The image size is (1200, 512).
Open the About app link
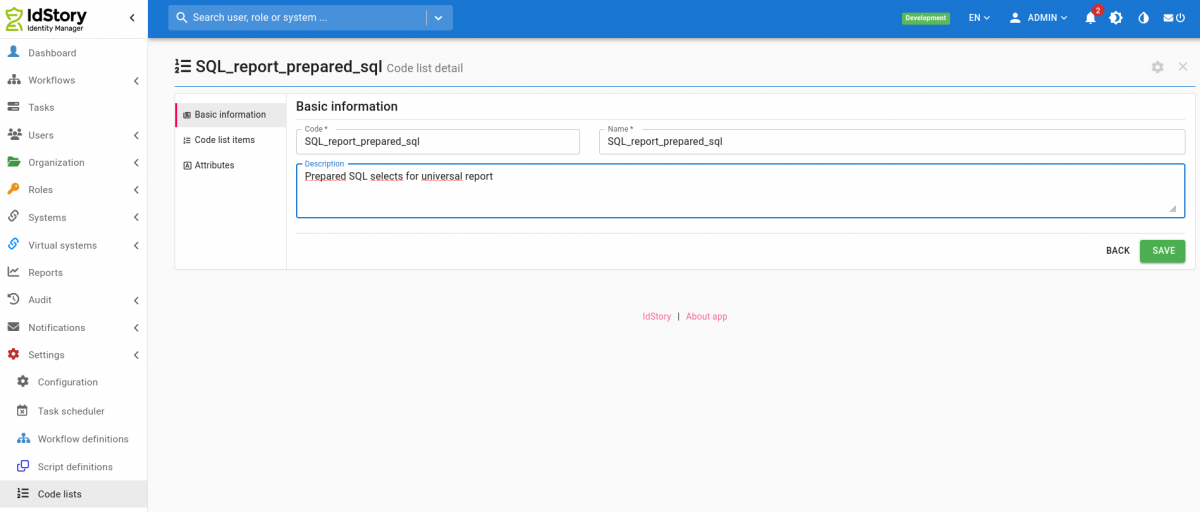(x=706, y=317)
